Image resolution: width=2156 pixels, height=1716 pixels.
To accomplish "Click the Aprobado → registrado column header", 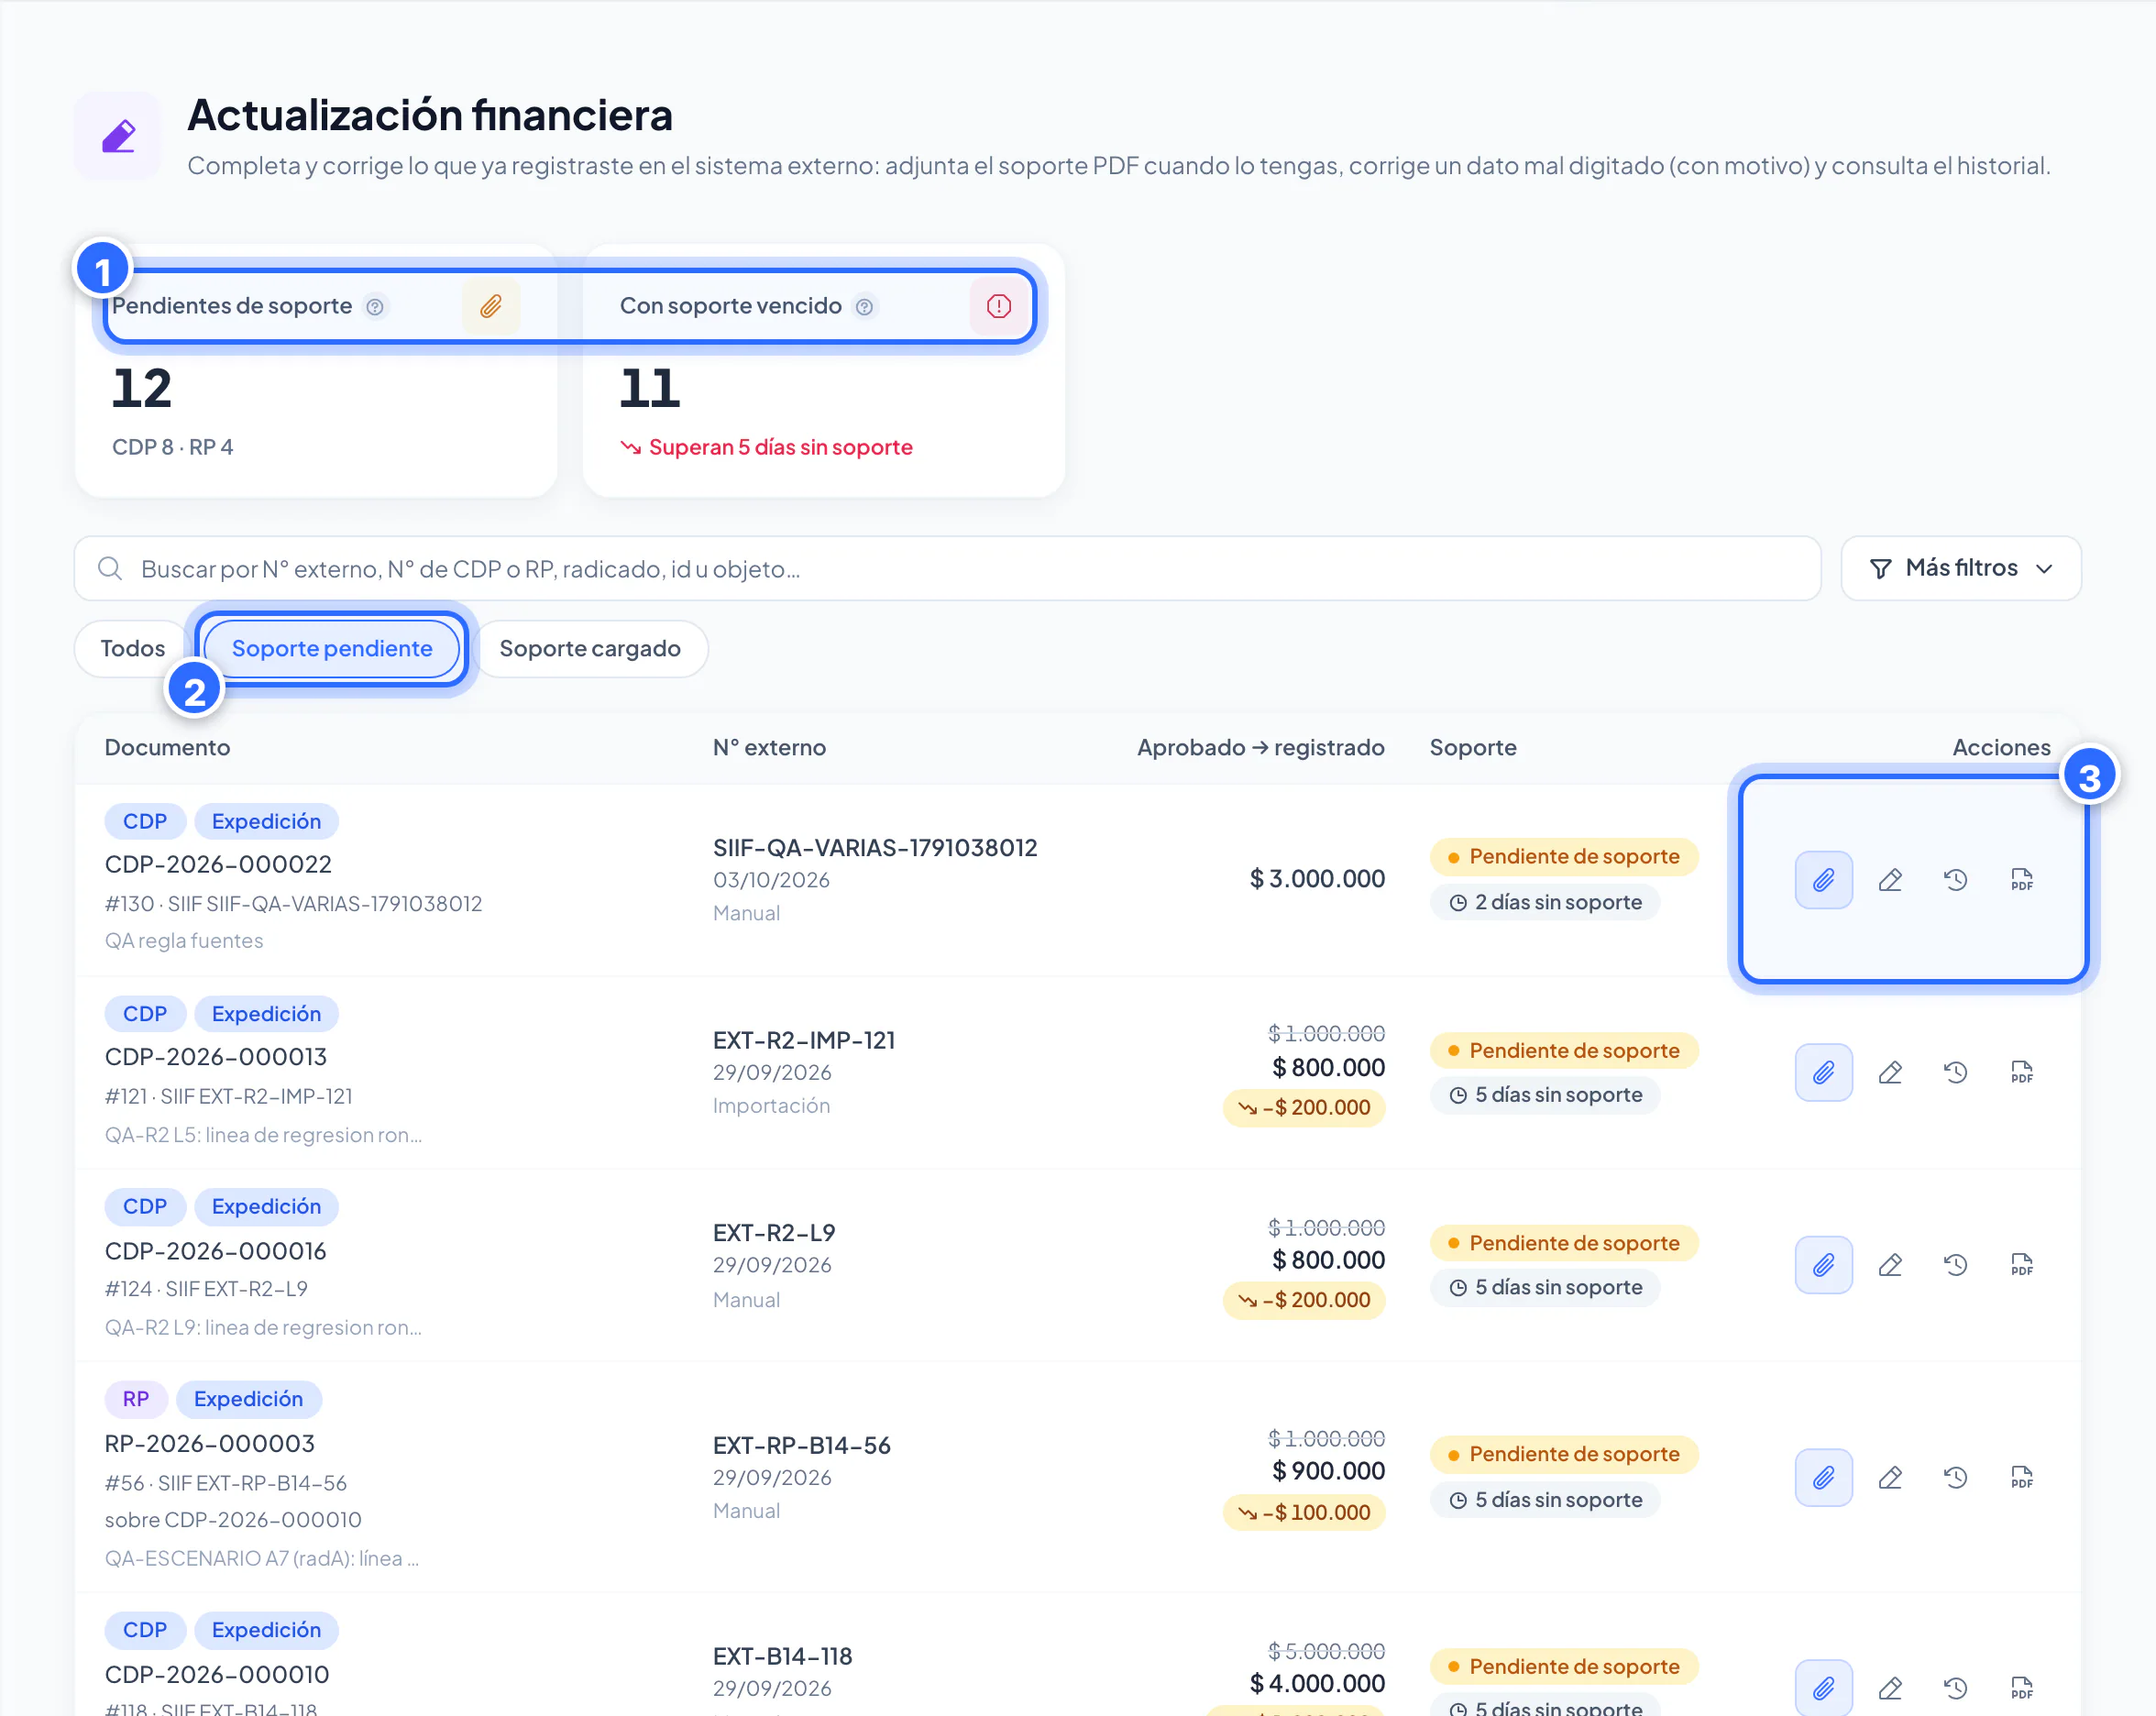I will (1260, 747).
